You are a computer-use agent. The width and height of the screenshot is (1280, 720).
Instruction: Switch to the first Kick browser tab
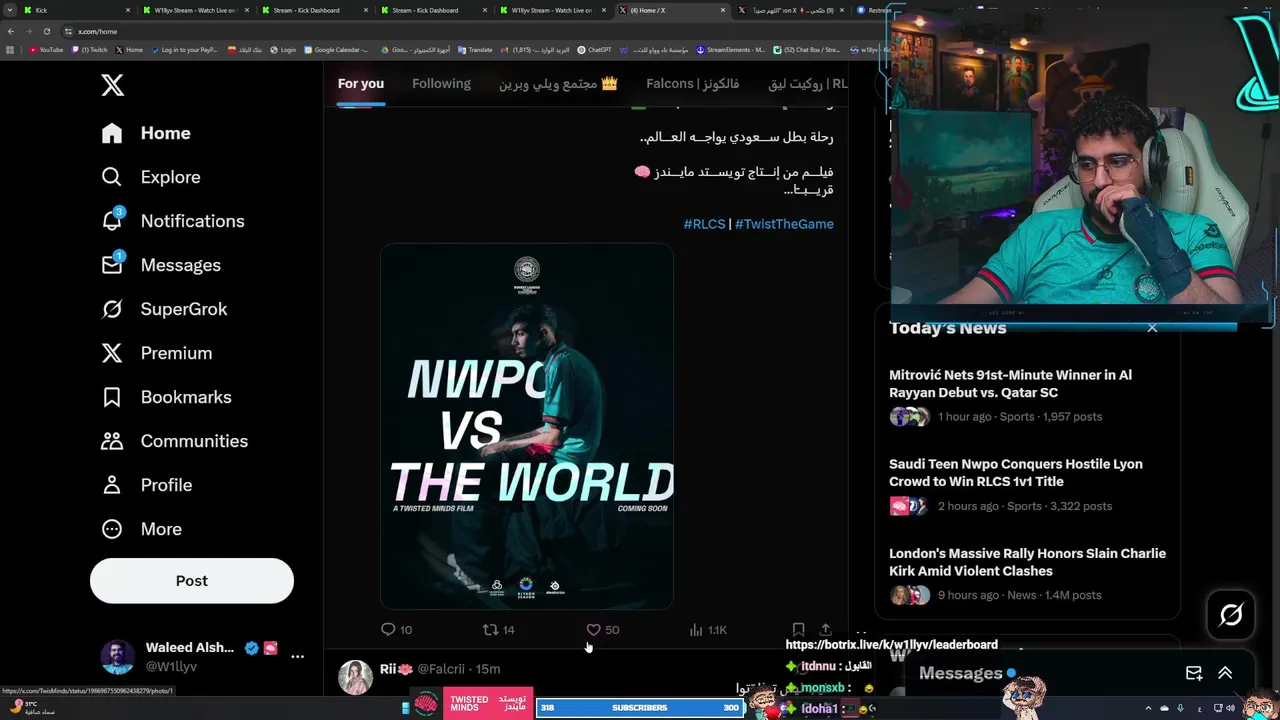coord(80,10)
